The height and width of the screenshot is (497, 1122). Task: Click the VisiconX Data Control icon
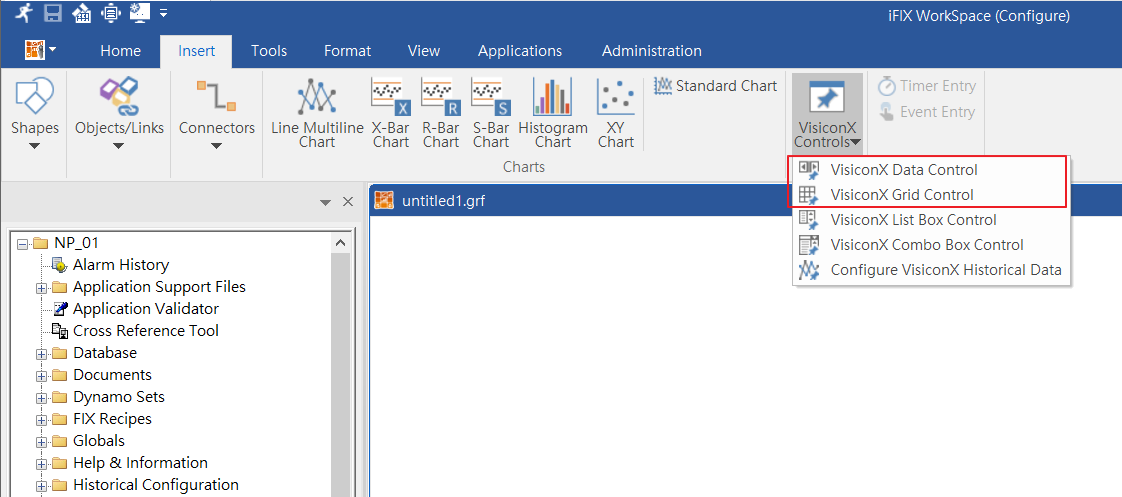point(809,170)
